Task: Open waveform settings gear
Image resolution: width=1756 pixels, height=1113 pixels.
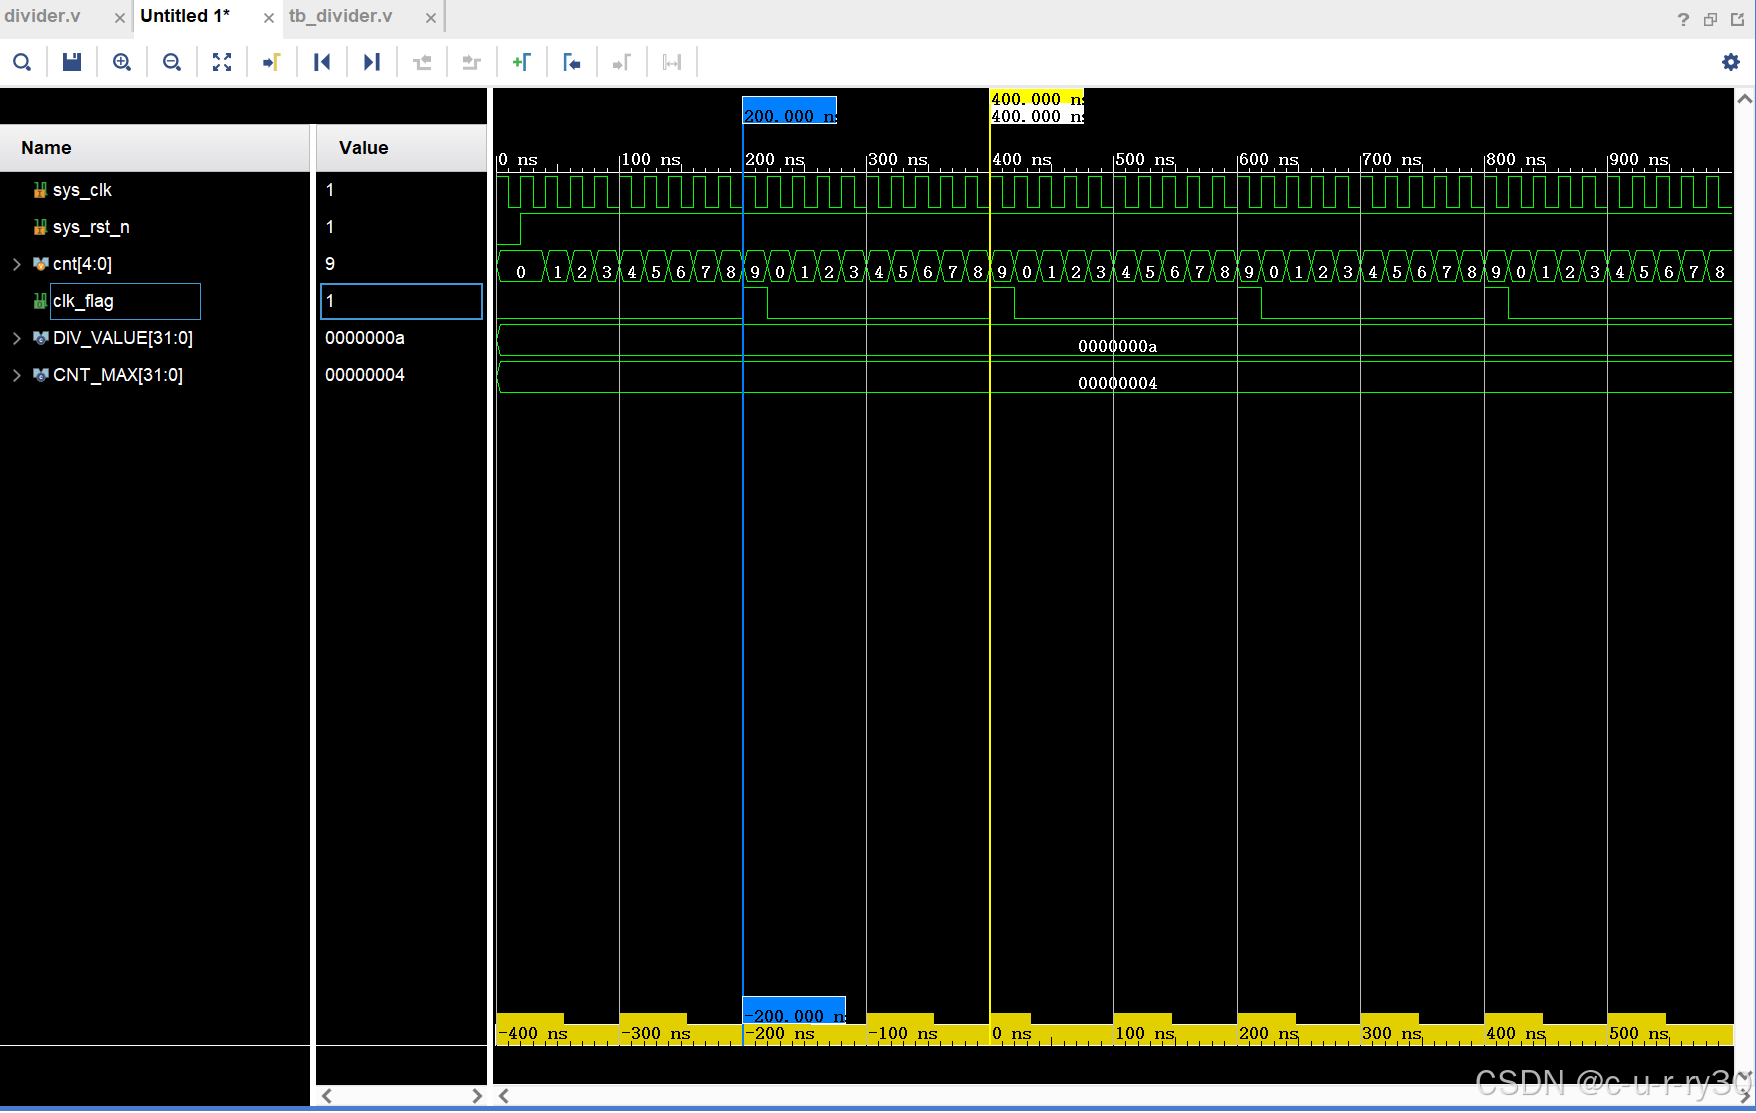Action: tap(1731, 62)
